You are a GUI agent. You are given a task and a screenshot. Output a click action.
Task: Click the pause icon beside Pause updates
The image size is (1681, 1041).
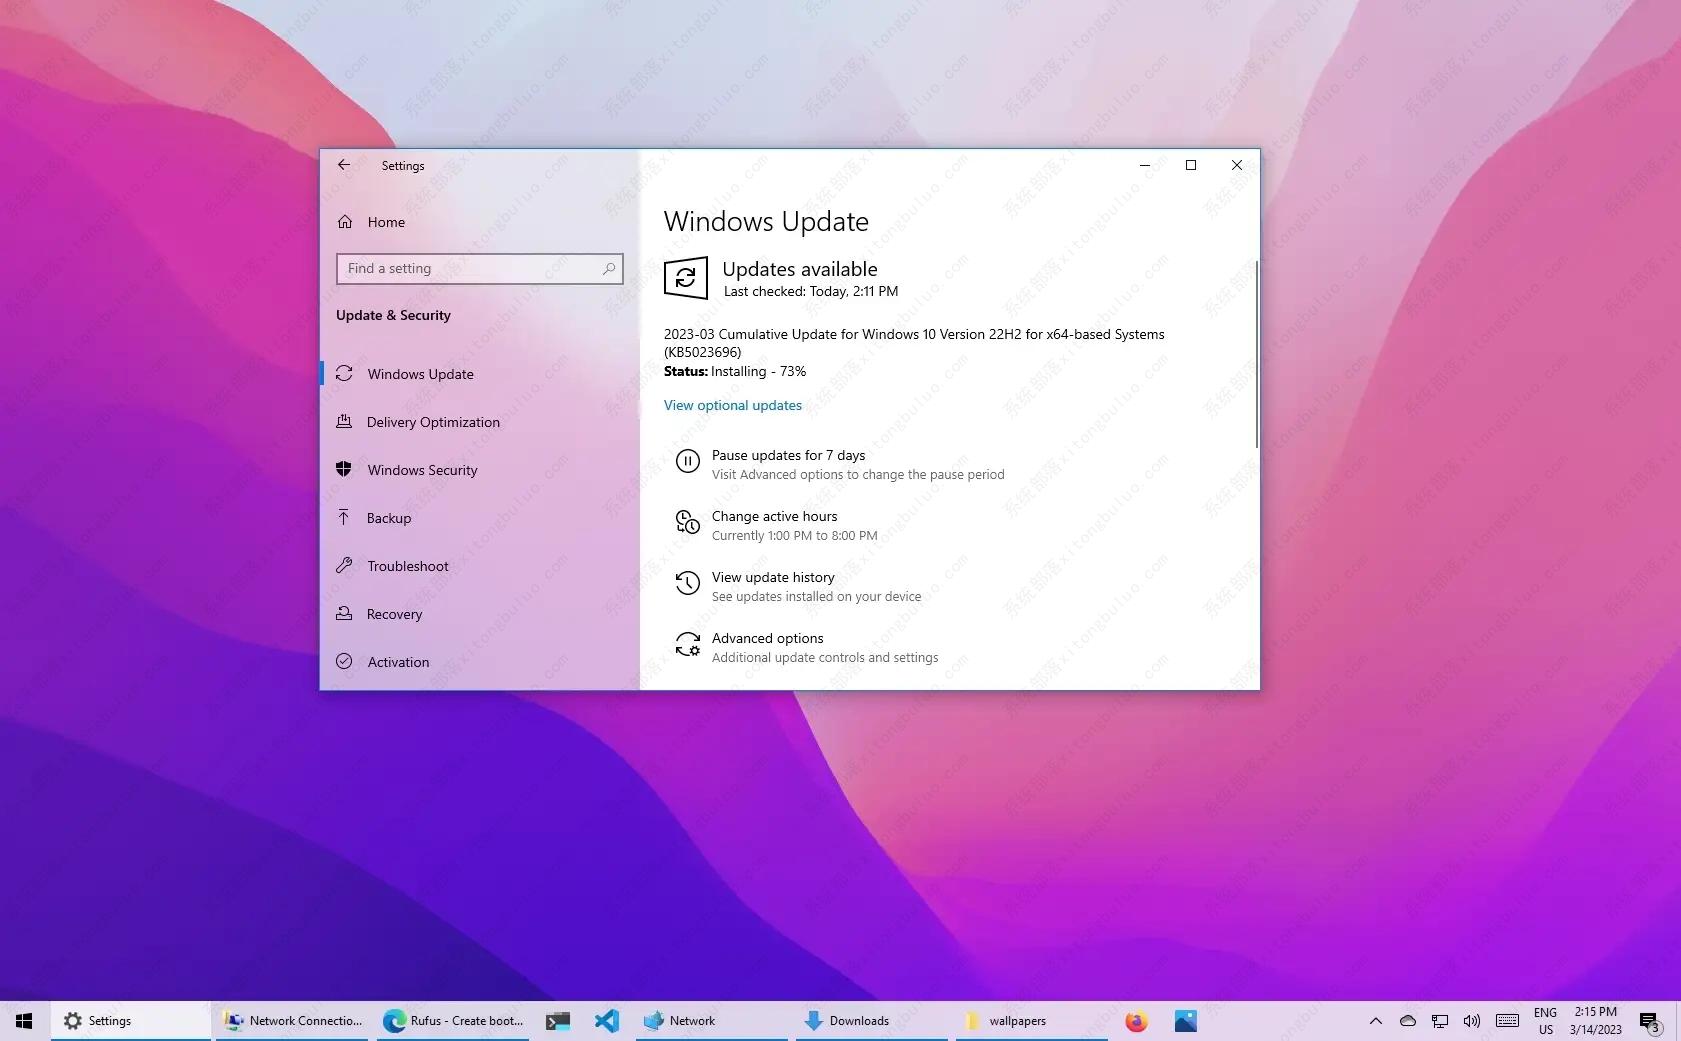click(x=687, y=461)
